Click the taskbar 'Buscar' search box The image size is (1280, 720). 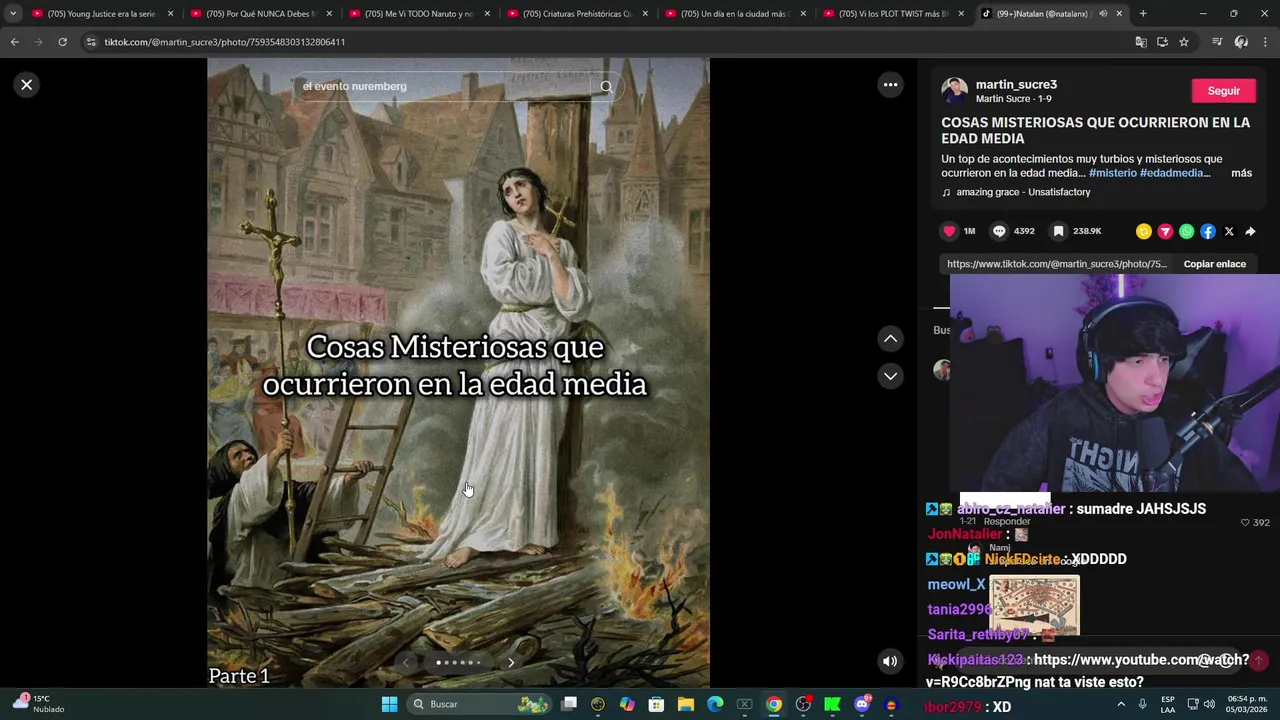click(480, 704)
